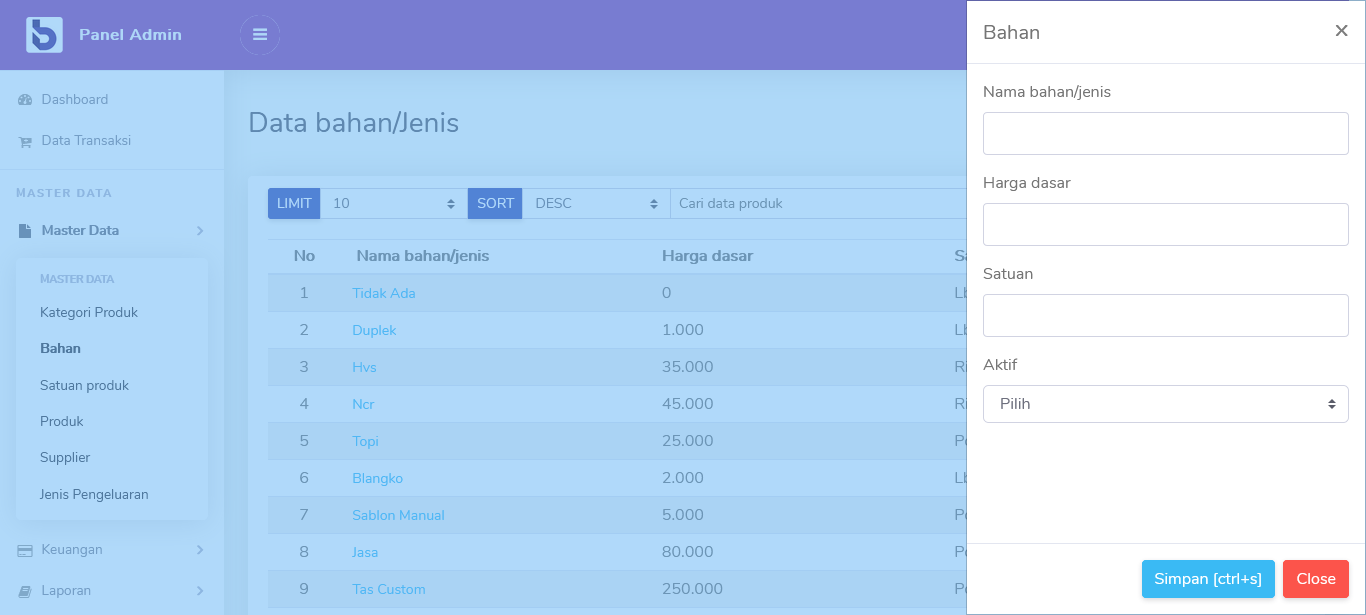The height and width of the screenshot is (615, 1366).
Task: Open the Jenis Pengeluaran menu item
Action: [94, 495]
